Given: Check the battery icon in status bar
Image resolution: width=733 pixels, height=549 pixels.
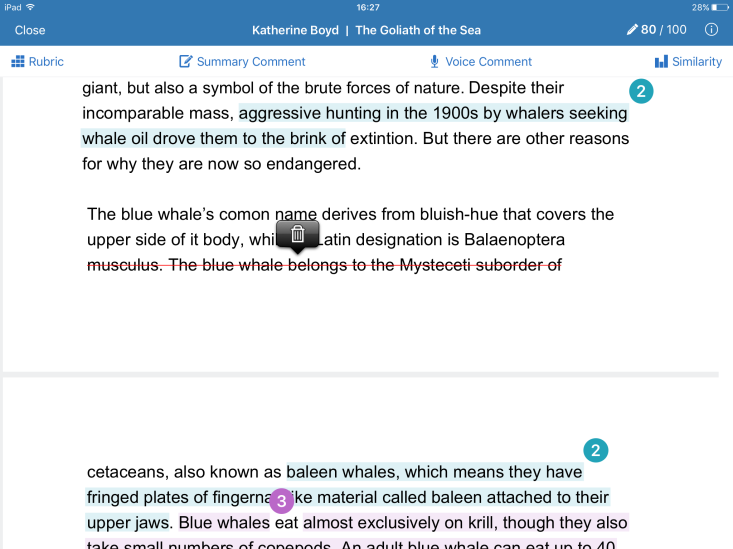Looking at the screenshot, I should [719, 7].
